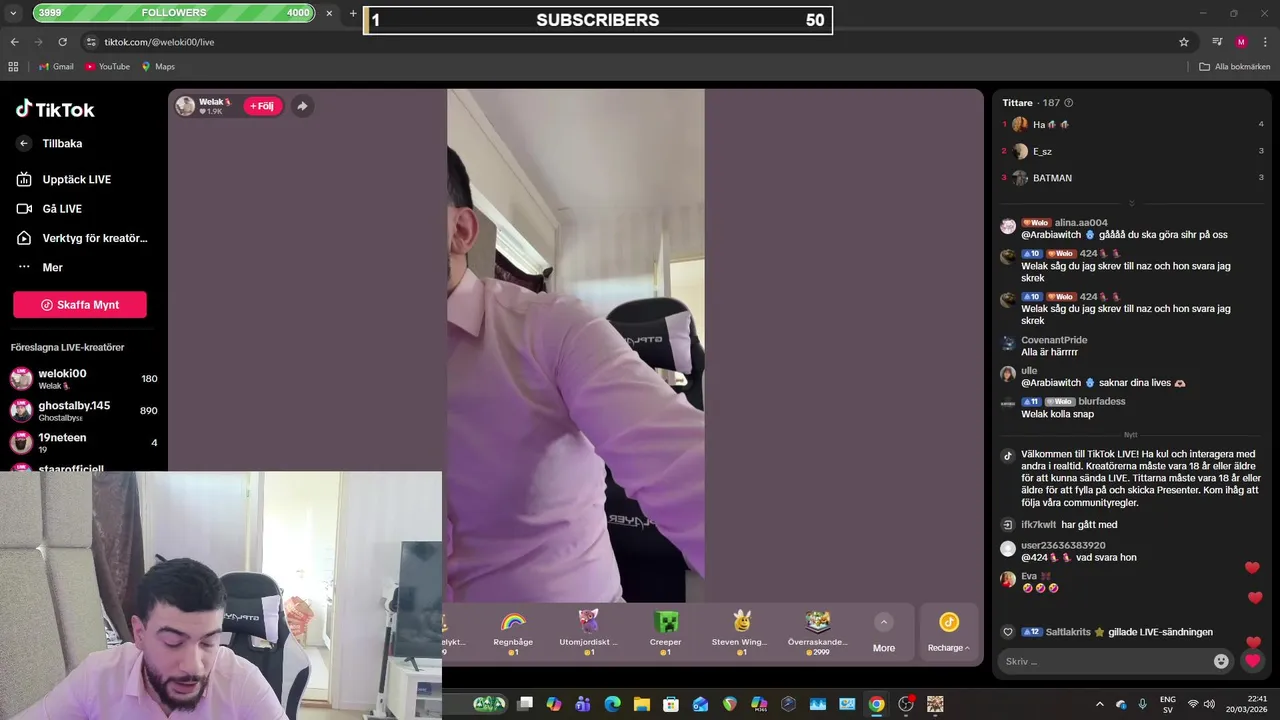The height and width of the screenshot is (720, 1280).
Task: Open File Explorer from taskbar
Action: tap(641, 704)
